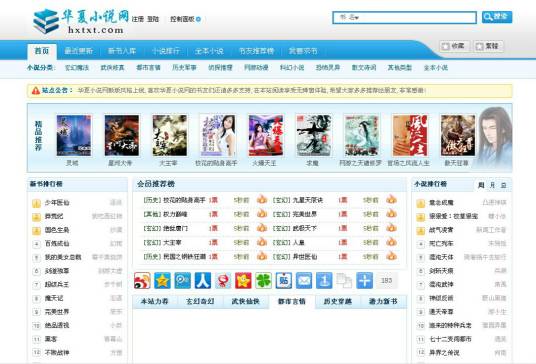This screenshot has height=364, width=536.
Task: Open the 全本小说 navigation item
Action: tap(209, 51)
